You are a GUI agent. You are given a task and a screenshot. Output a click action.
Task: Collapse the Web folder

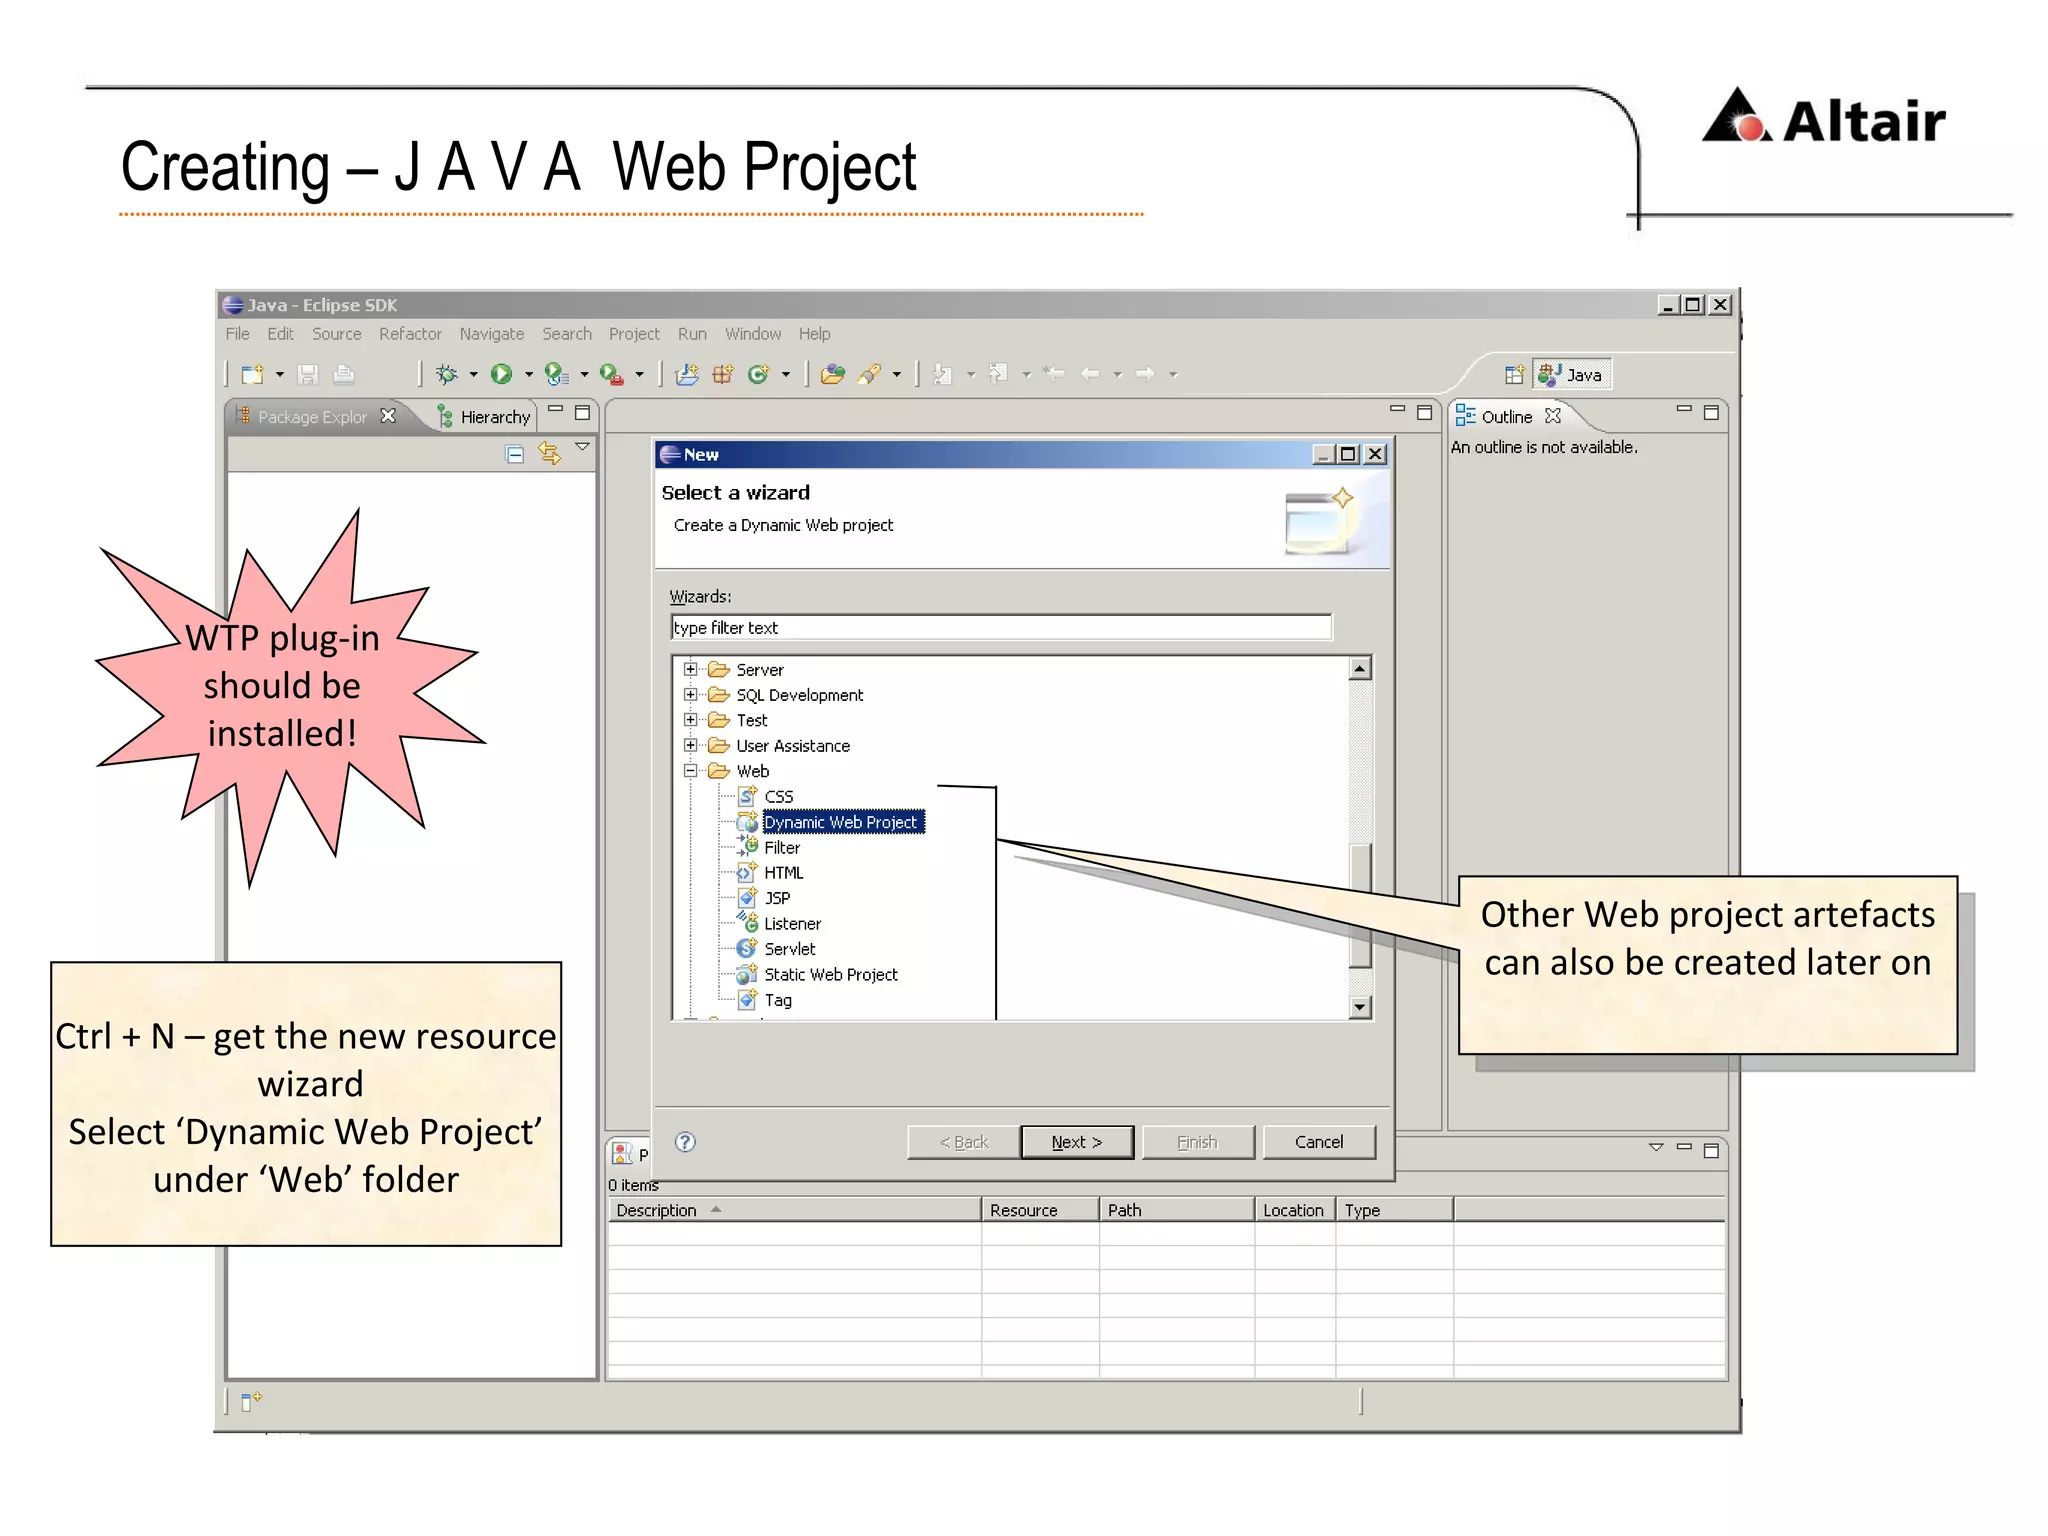click(690, 771)
